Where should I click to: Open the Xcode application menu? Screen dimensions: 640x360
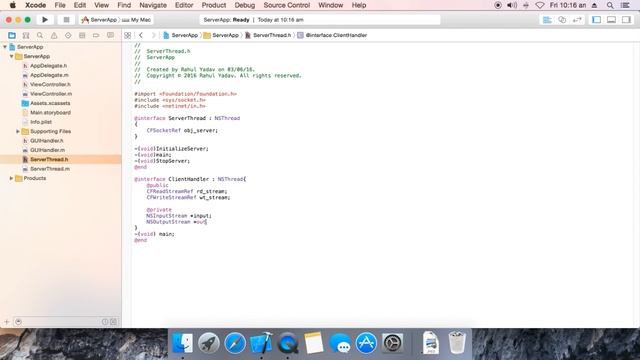(x=36, y=5)
